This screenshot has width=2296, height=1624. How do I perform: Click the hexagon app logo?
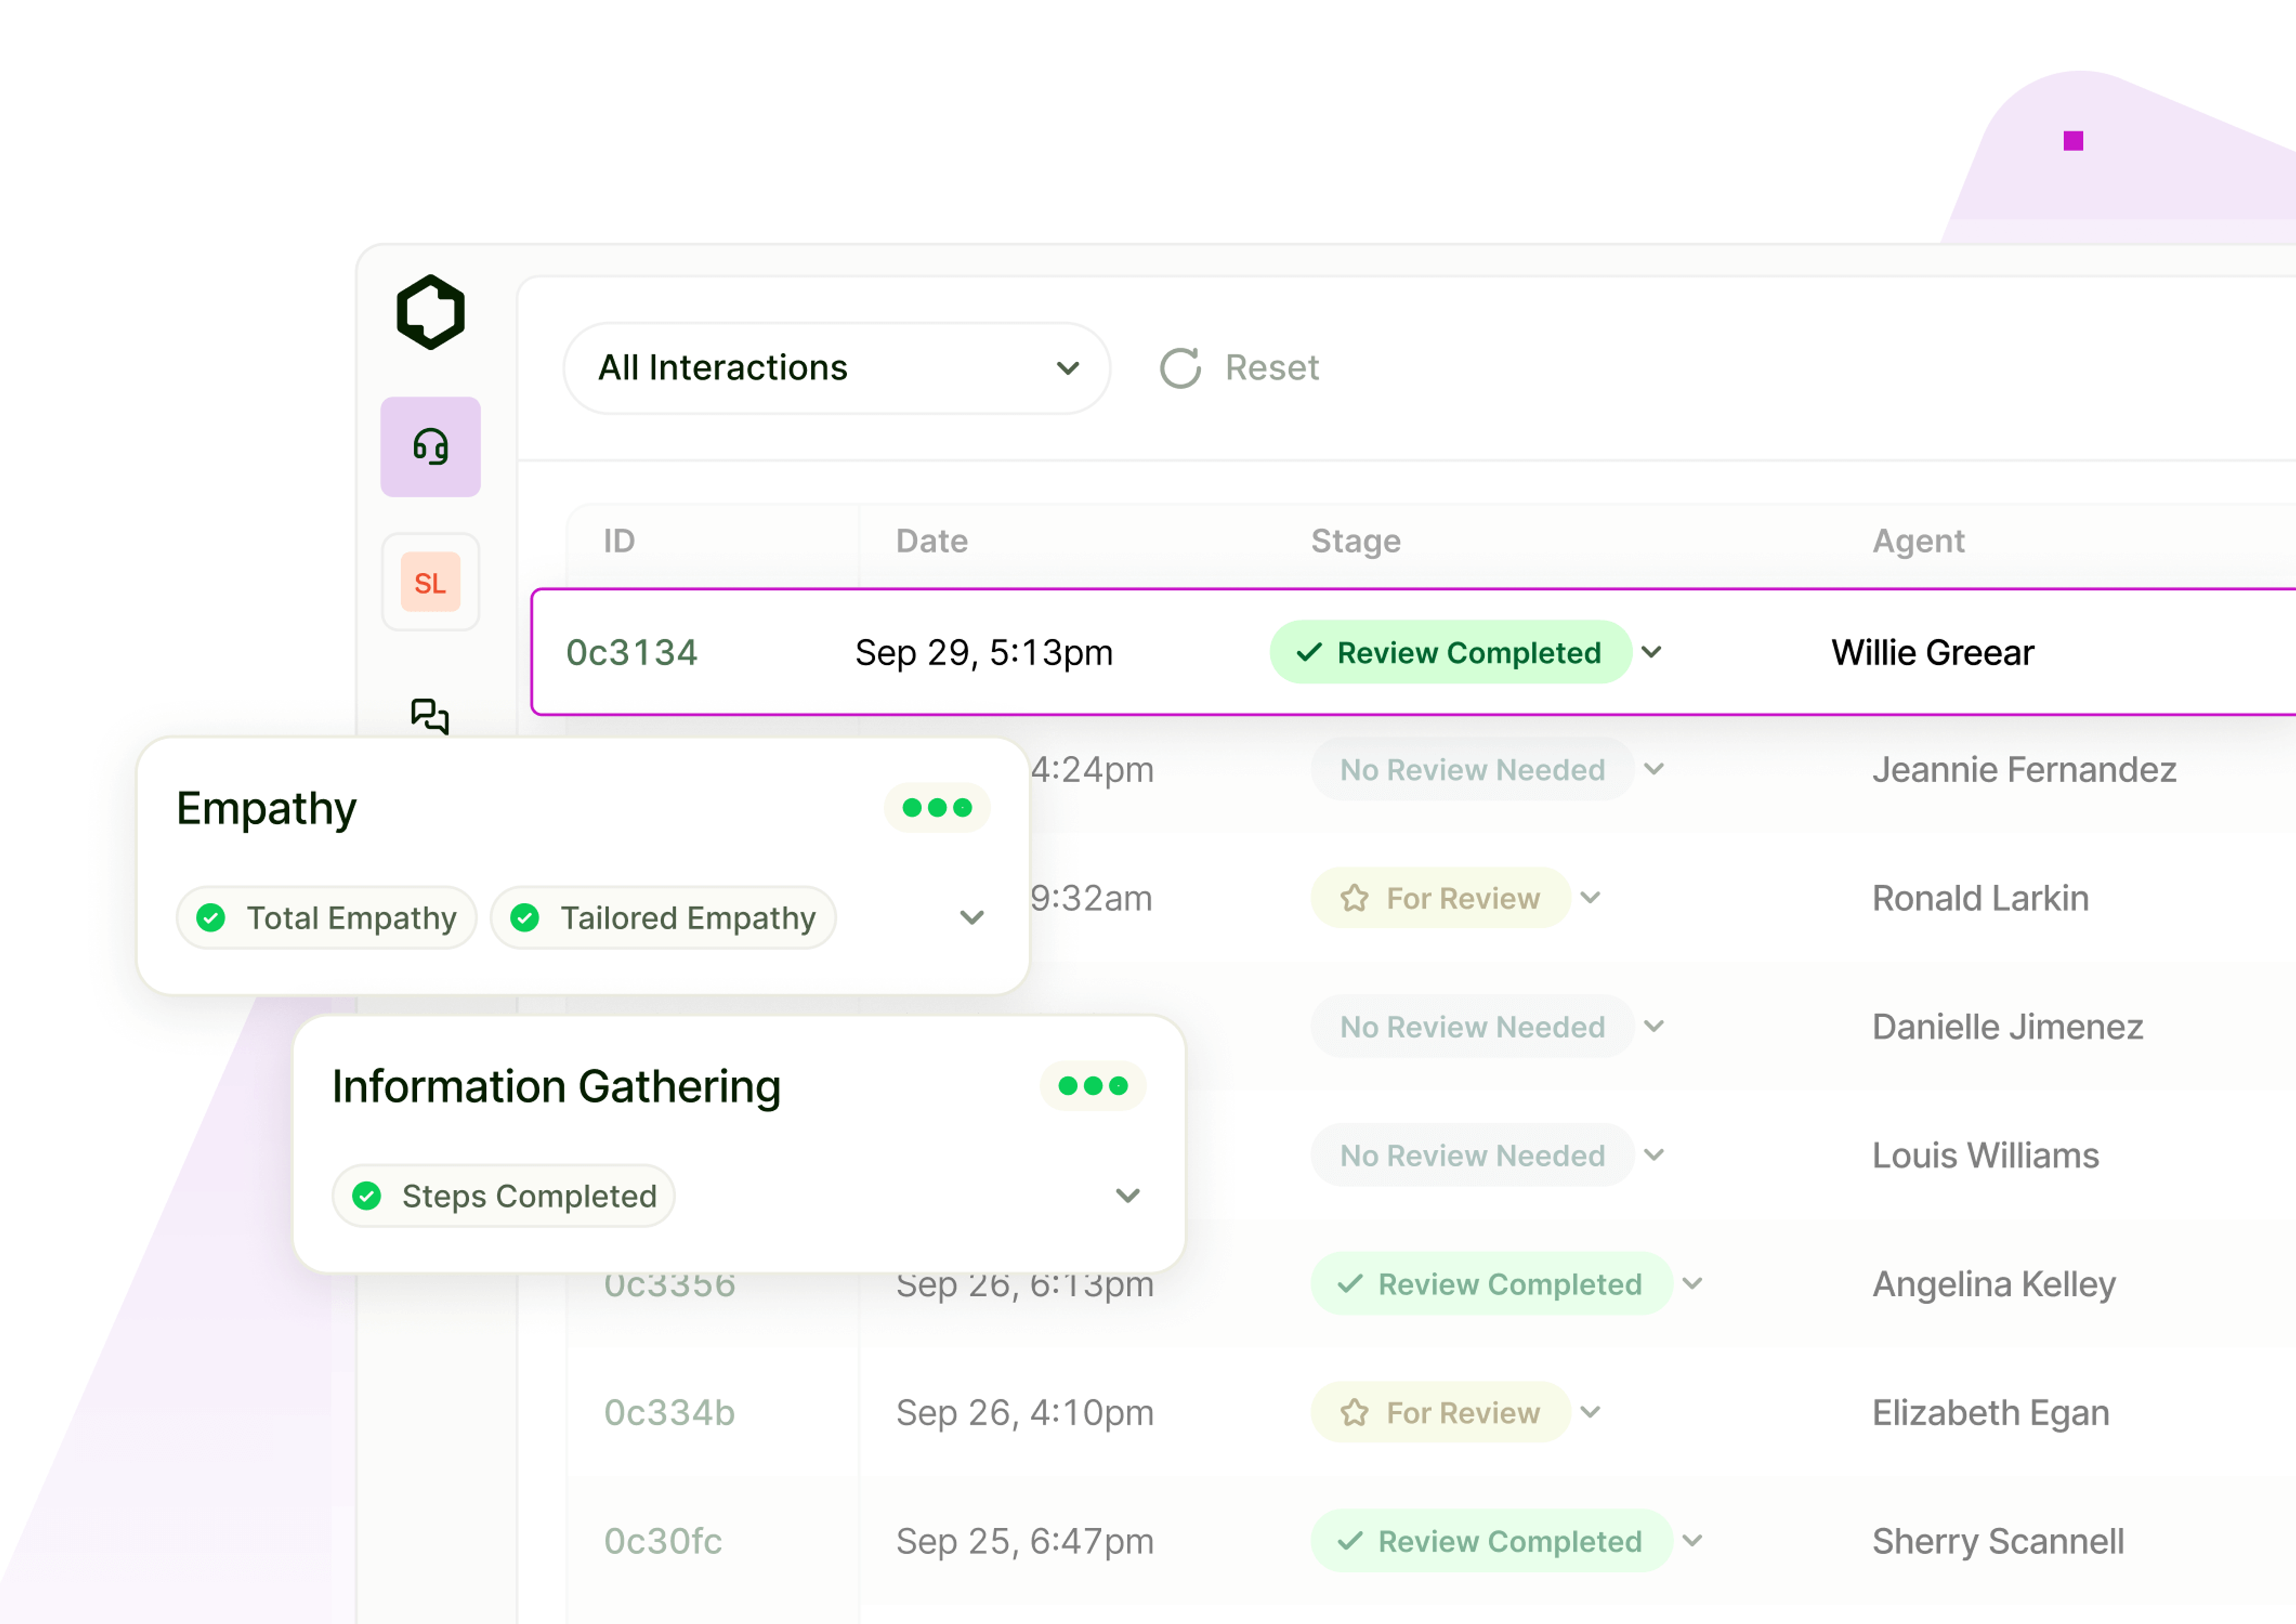tap(430, 312)
